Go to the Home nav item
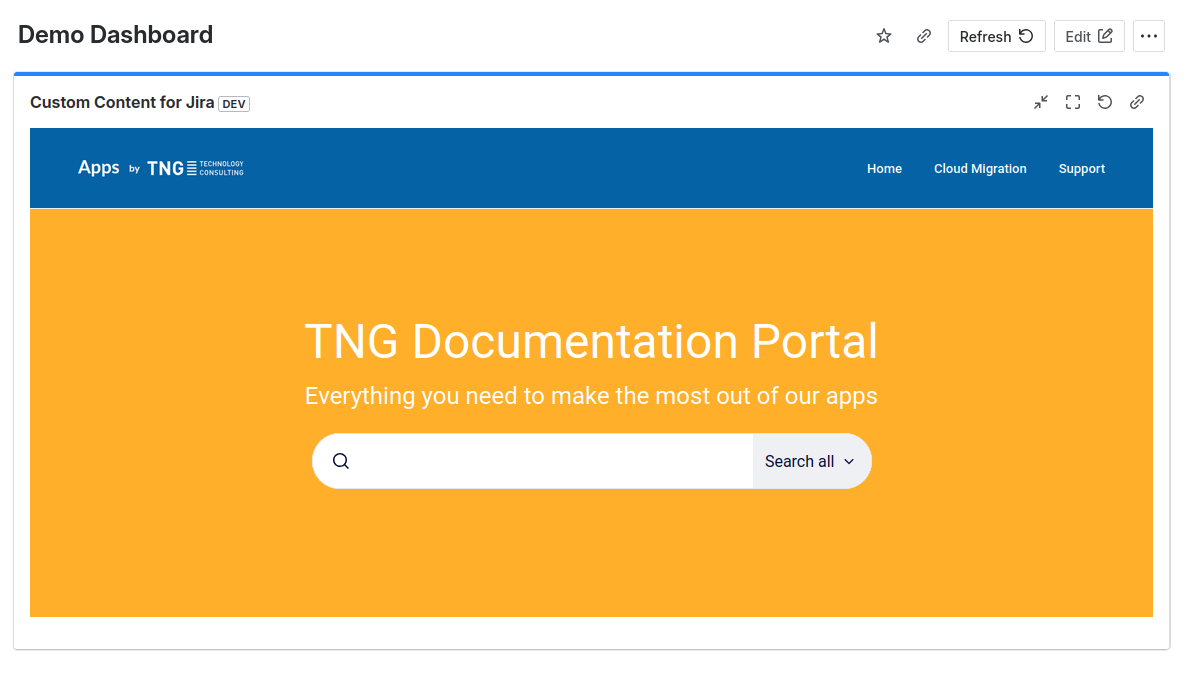This screenshot has width=1186, height=682. pos(884,169)
